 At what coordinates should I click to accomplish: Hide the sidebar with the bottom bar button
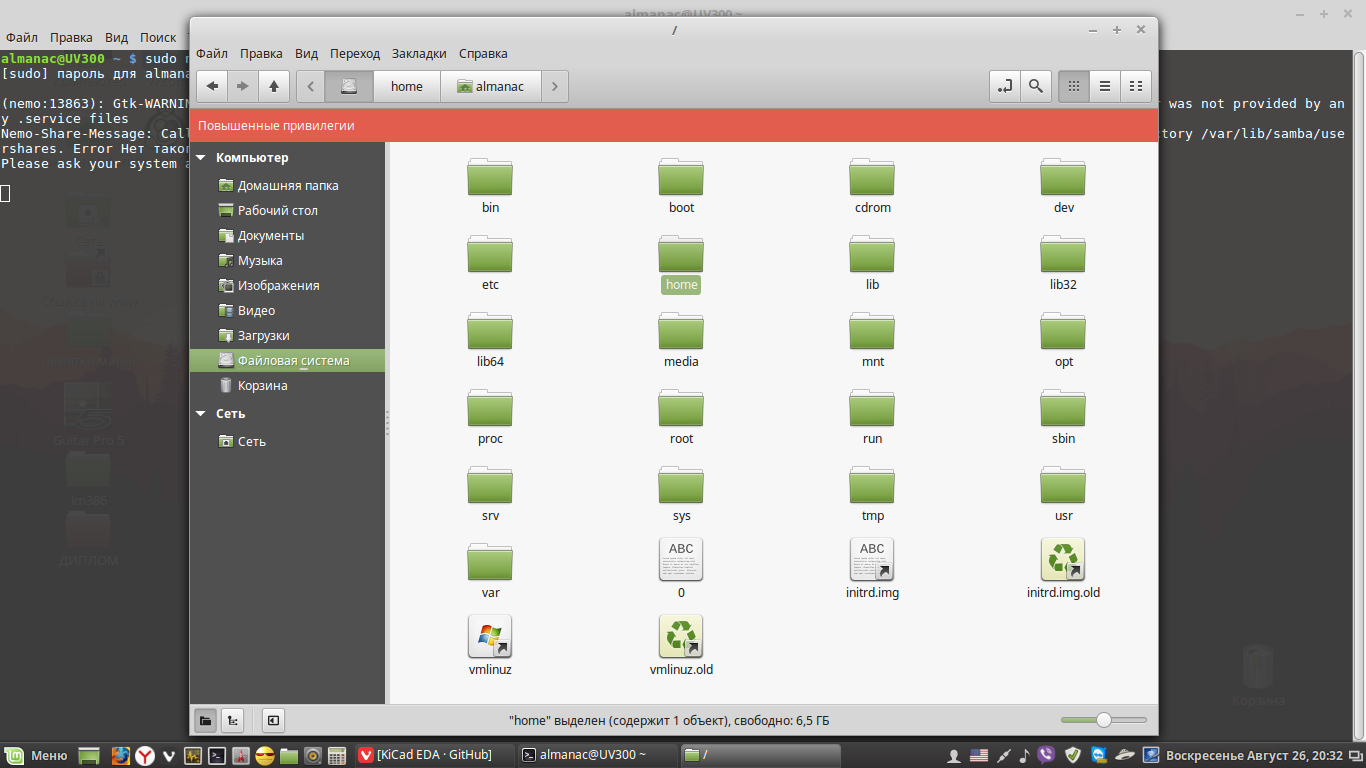pos(273,720)
